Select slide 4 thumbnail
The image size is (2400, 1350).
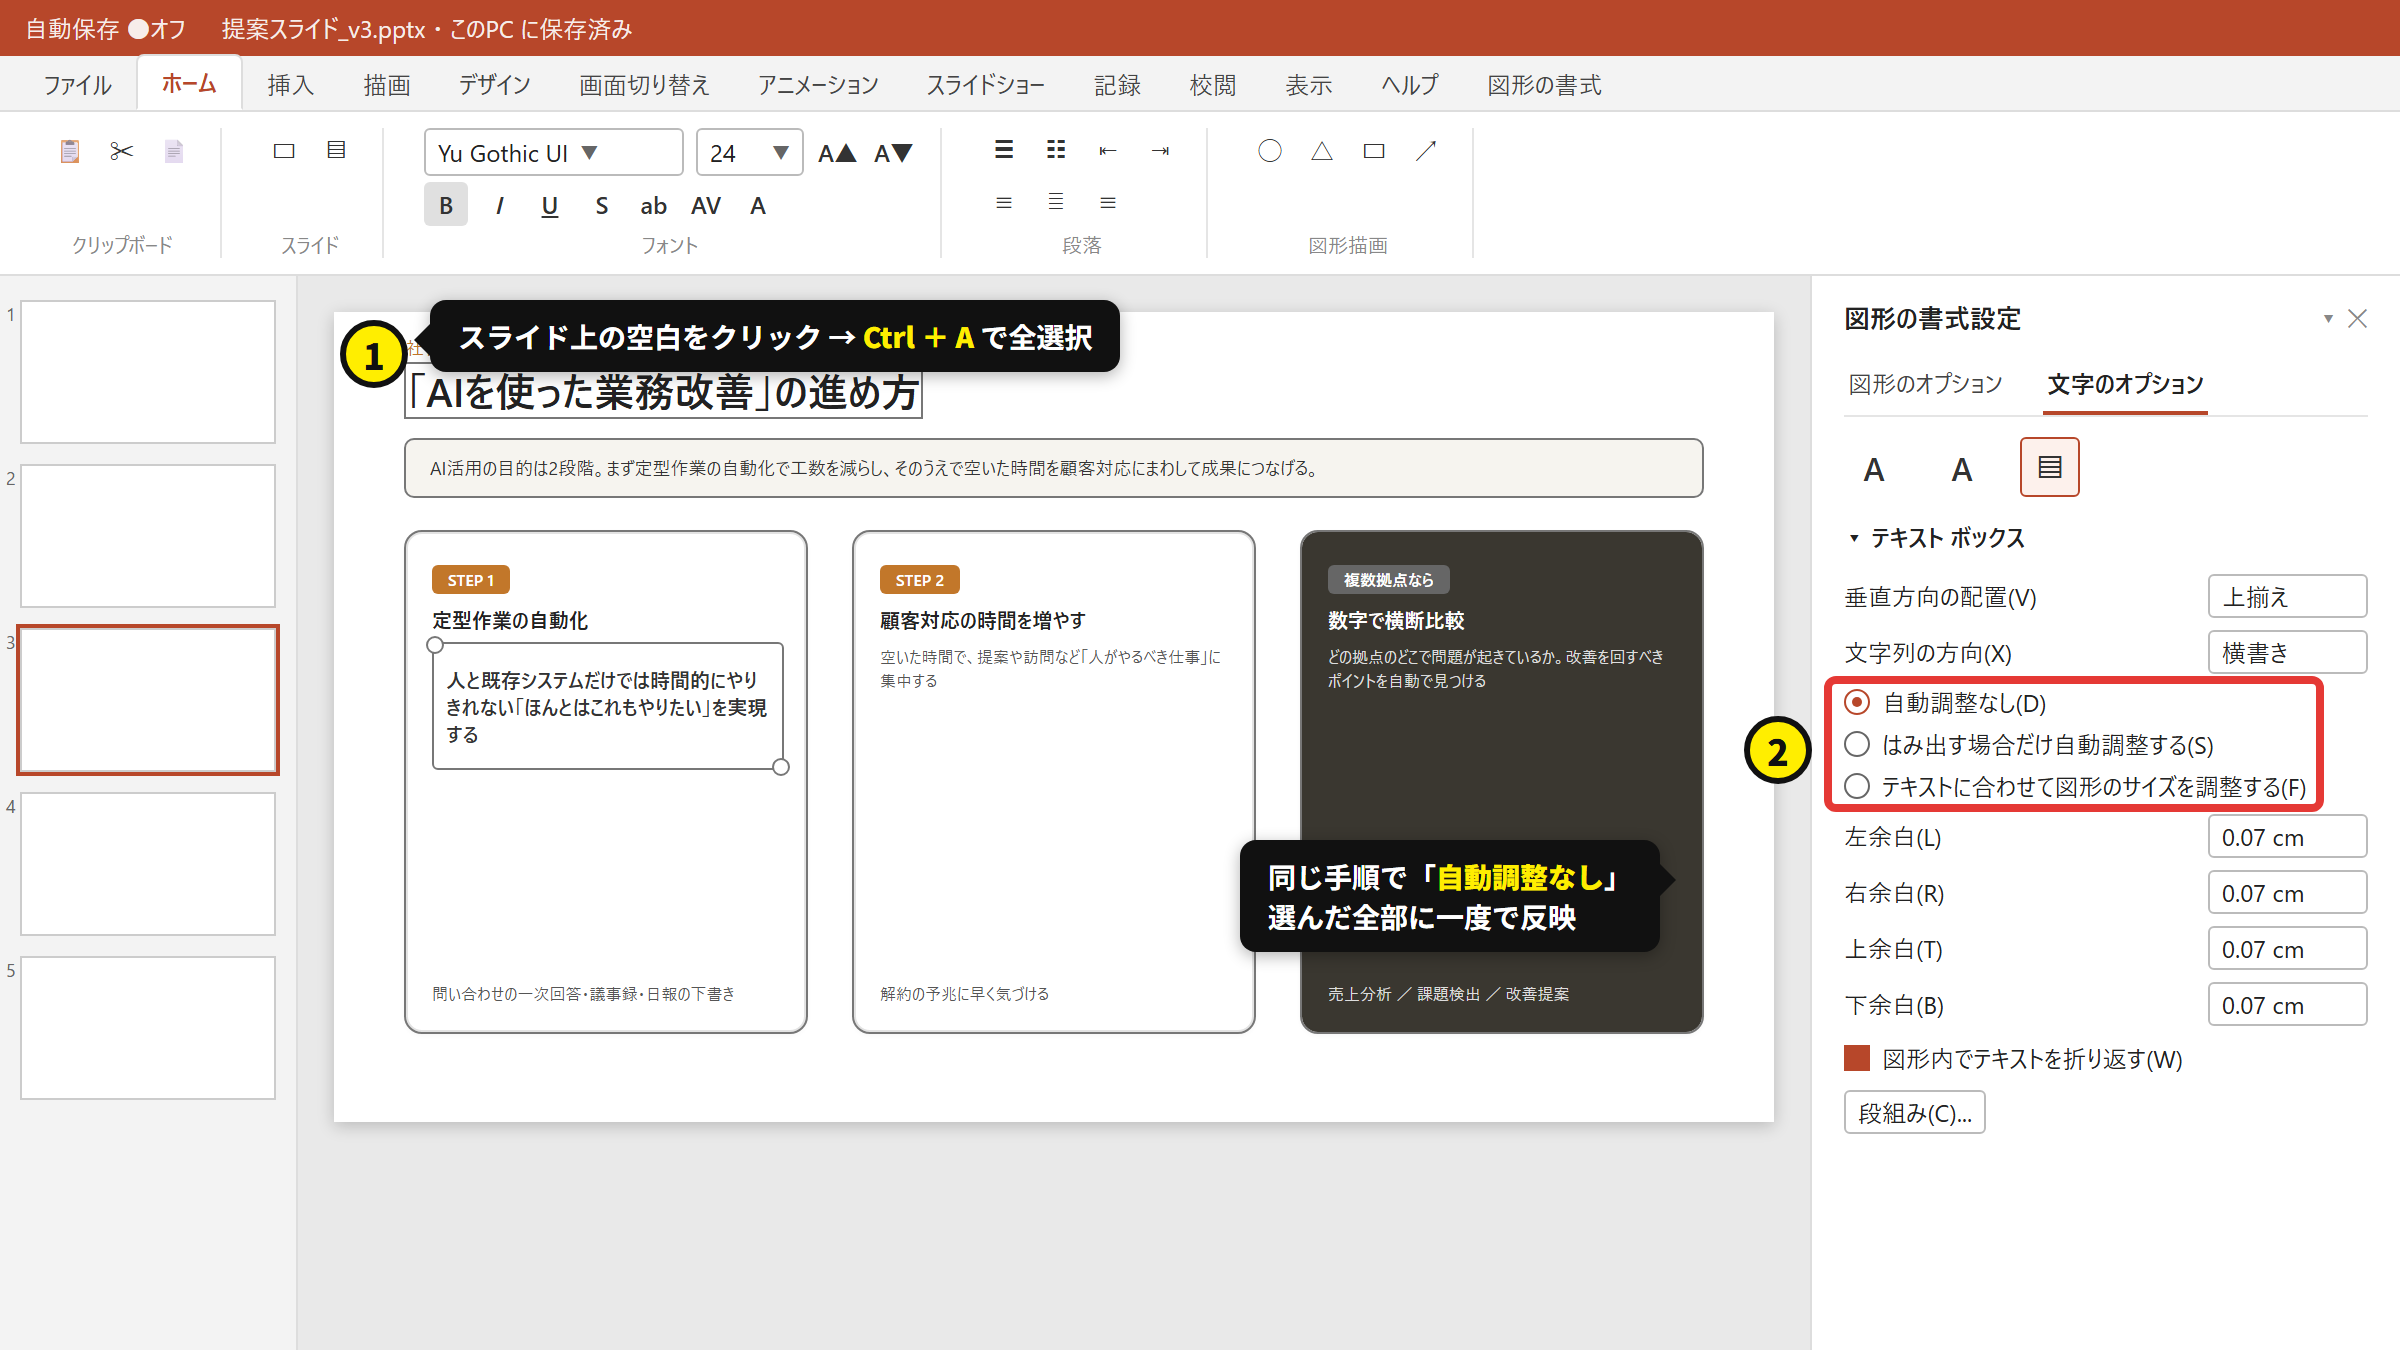click(148, 864)
